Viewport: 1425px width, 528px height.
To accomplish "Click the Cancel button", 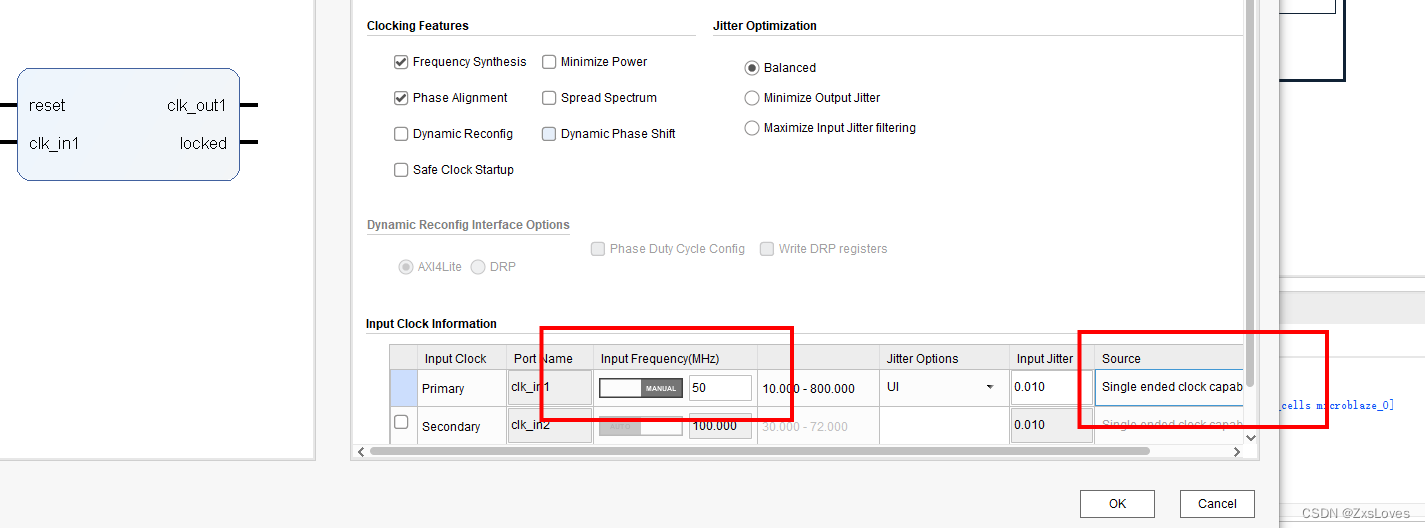I will tap(1217, 503).
